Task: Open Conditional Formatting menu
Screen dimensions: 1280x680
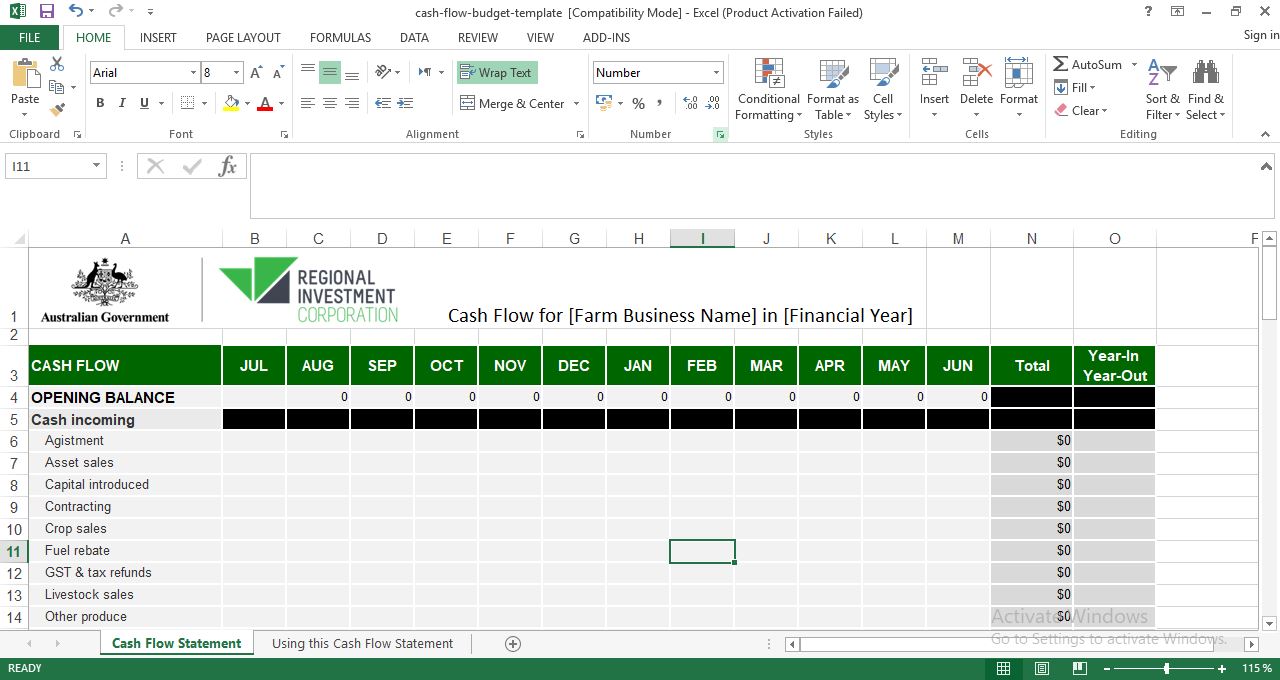Action: coord(769,90)
